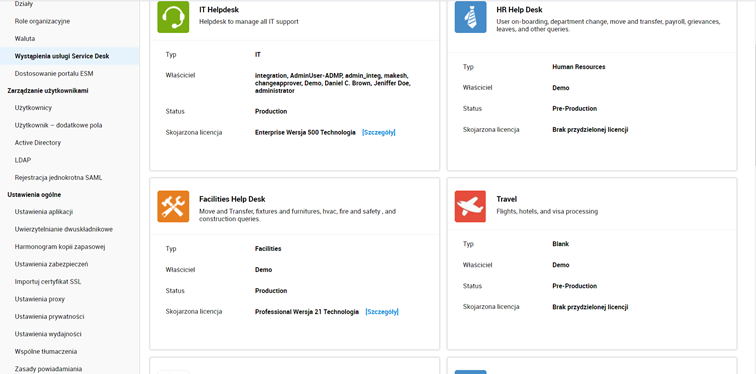Click 'Professional Wersja 21 Technologia' license text
This screenshot has width=756, height=374.
(307, 312)
